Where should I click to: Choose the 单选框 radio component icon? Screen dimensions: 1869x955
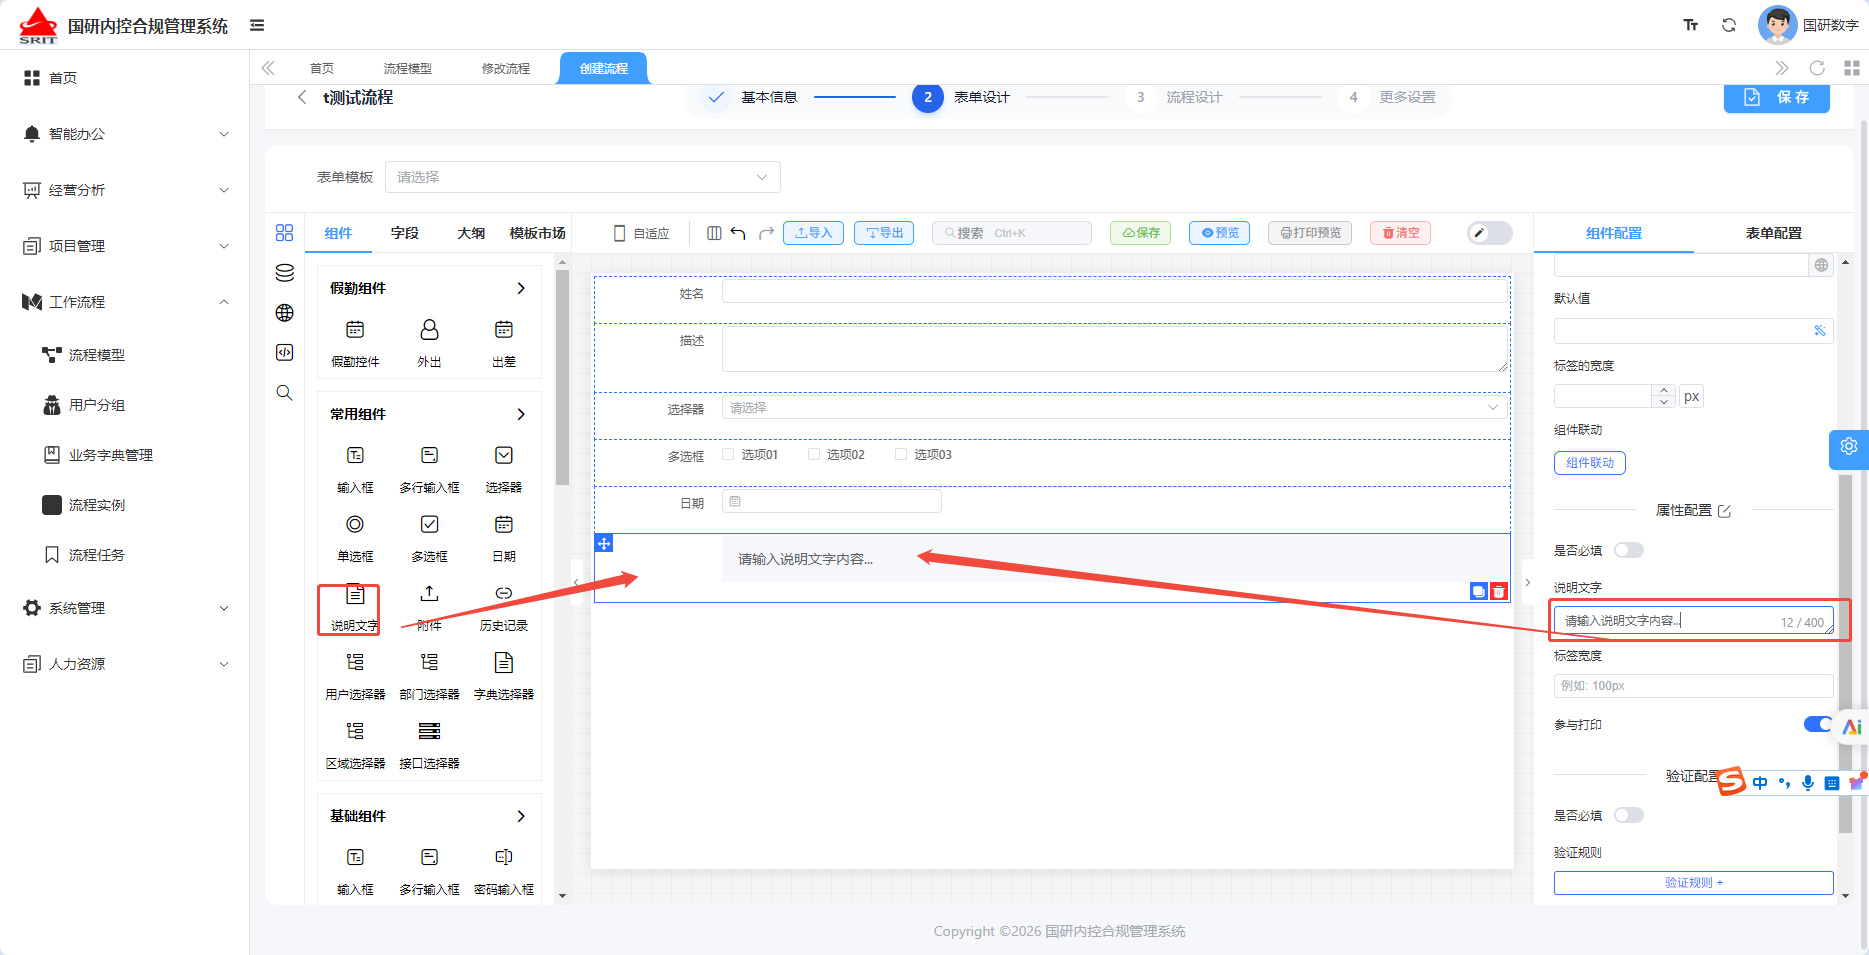point(355,525)
